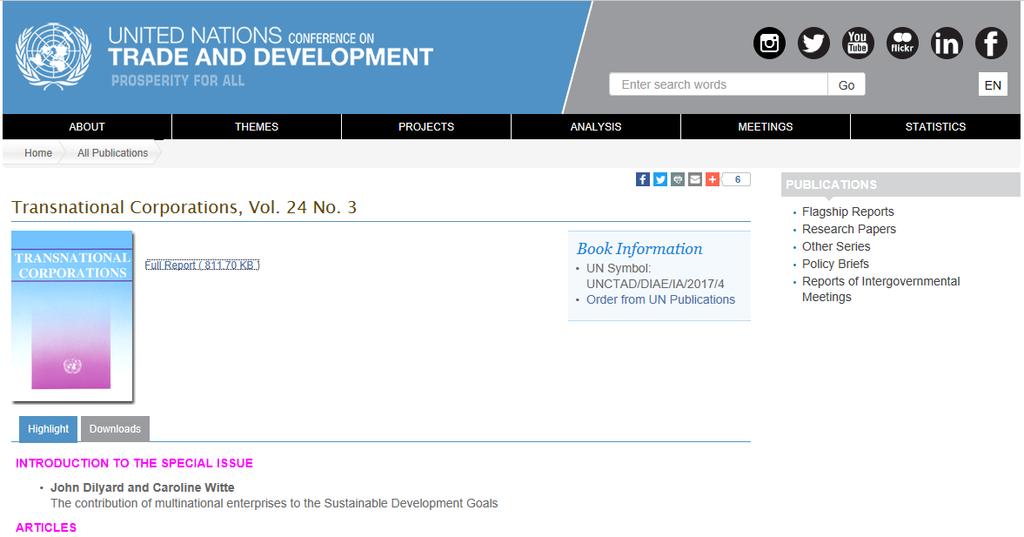Click Order from UN Publications link
The image size is (1024, 537).
pyautogui.click(x=660, y=299)
